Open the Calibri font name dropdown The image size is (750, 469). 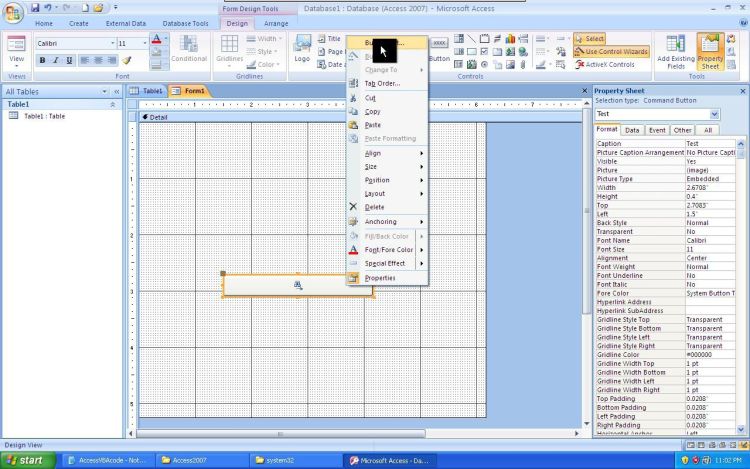112,44
